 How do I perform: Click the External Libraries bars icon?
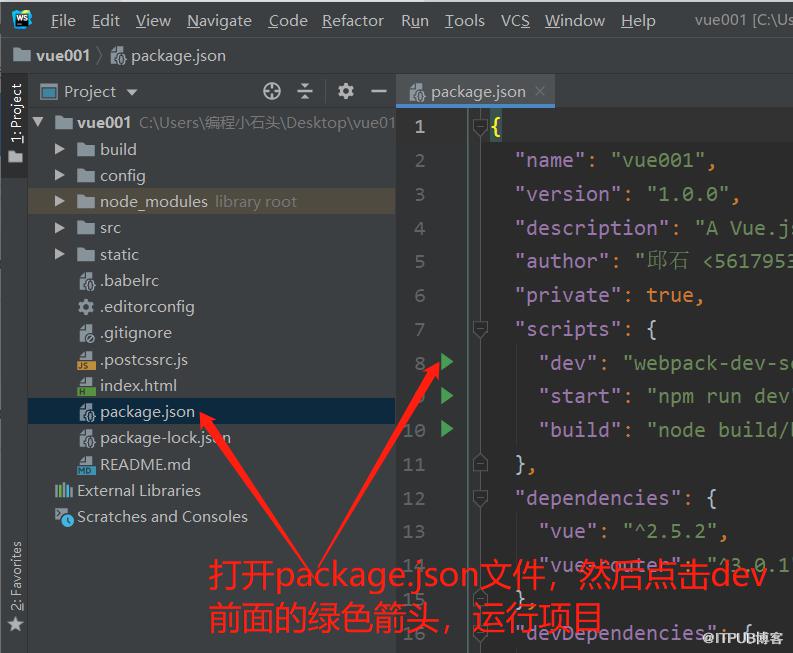[64, 490]
